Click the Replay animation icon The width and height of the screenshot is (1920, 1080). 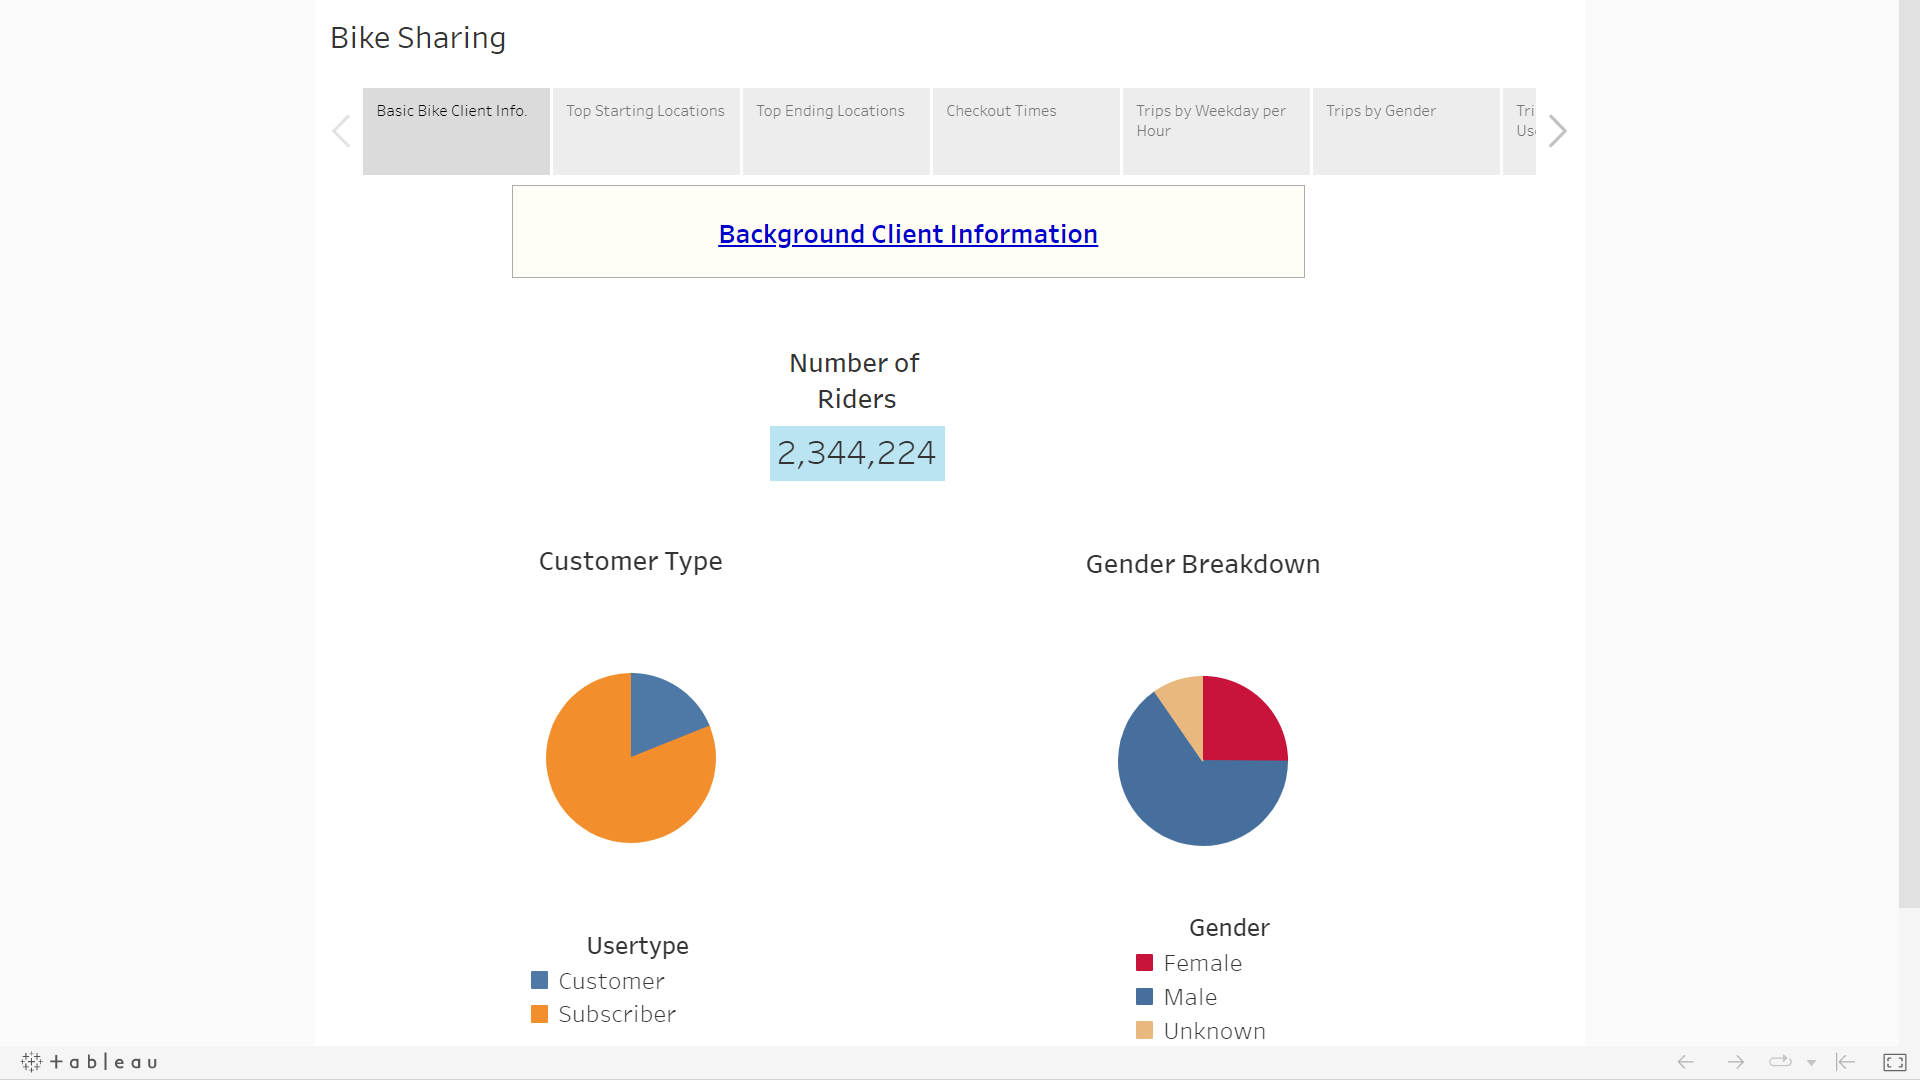[x=1778, y=1062]
